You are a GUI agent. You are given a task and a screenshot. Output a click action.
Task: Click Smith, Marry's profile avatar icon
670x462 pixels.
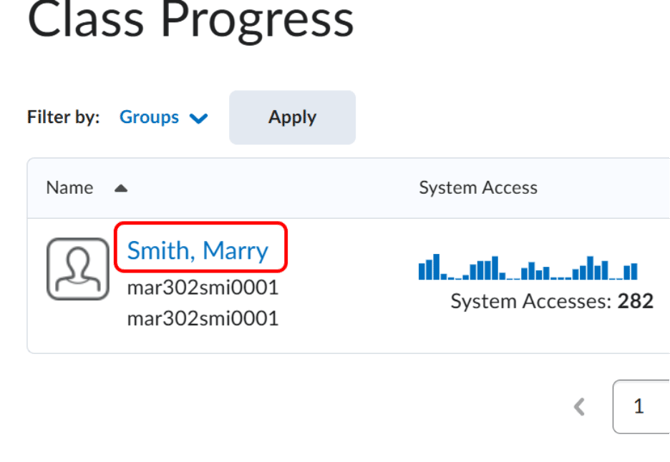[x=78, y=269]
